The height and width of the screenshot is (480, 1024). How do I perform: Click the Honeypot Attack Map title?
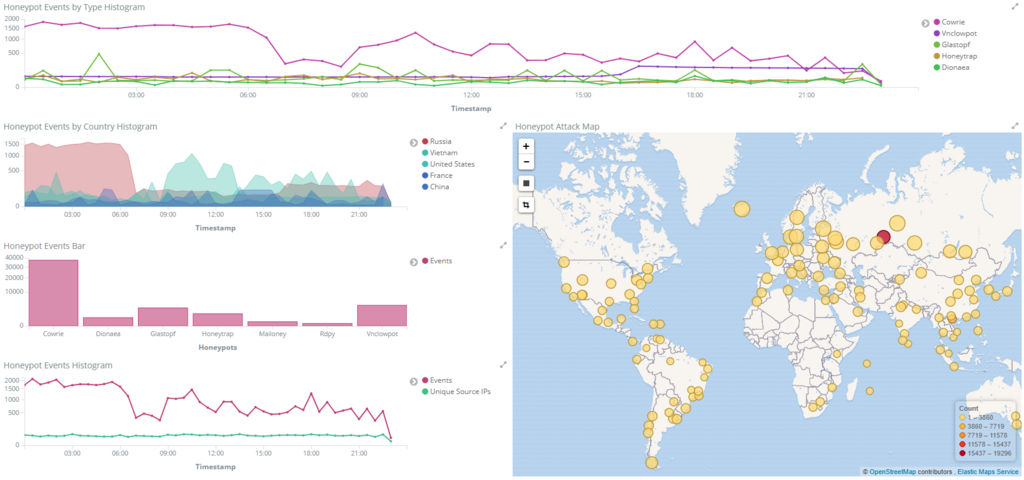(557, 126)
